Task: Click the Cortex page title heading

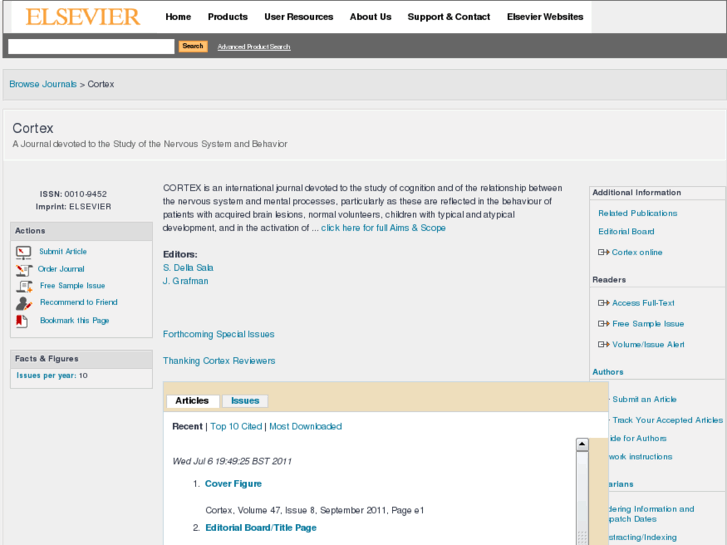Action: (x=33, y=128)
